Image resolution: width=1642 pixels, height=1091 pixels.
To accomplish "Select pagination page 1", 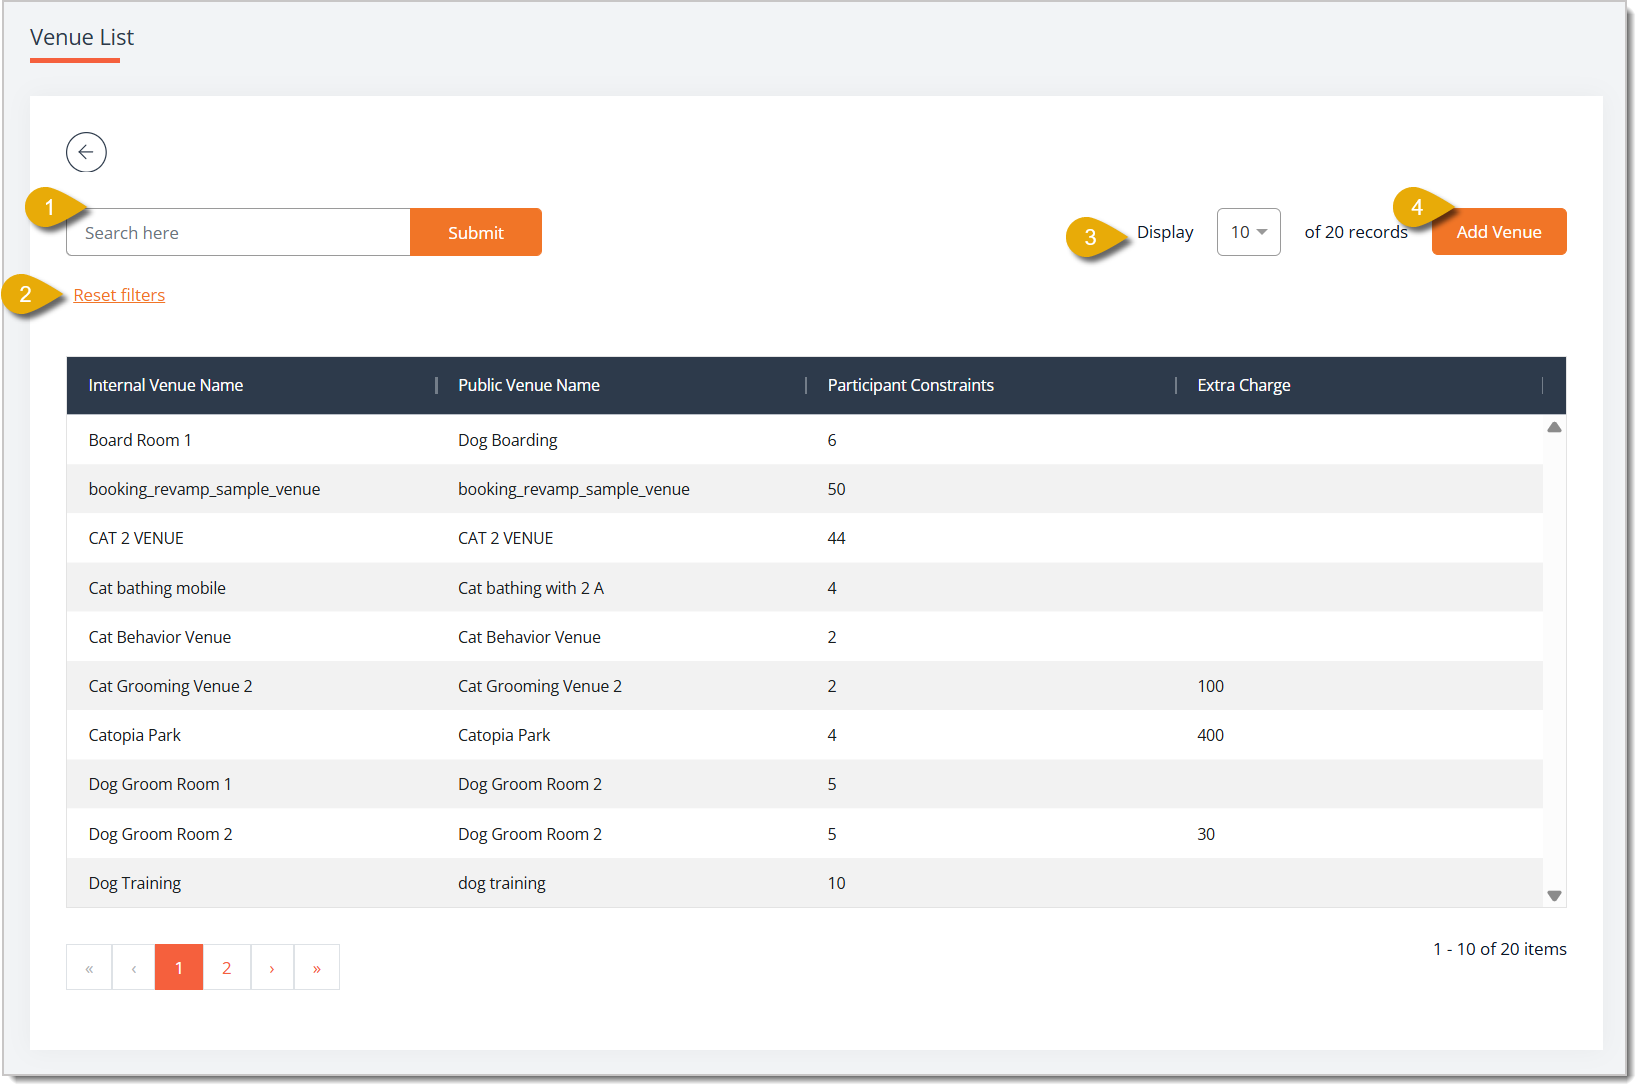I will click(x=179, y=967).
